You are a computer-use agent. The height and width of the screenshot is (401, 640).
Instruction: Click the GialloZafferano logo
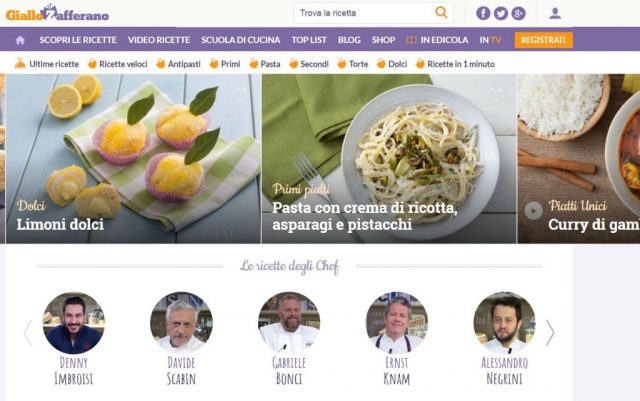[57, 13]
